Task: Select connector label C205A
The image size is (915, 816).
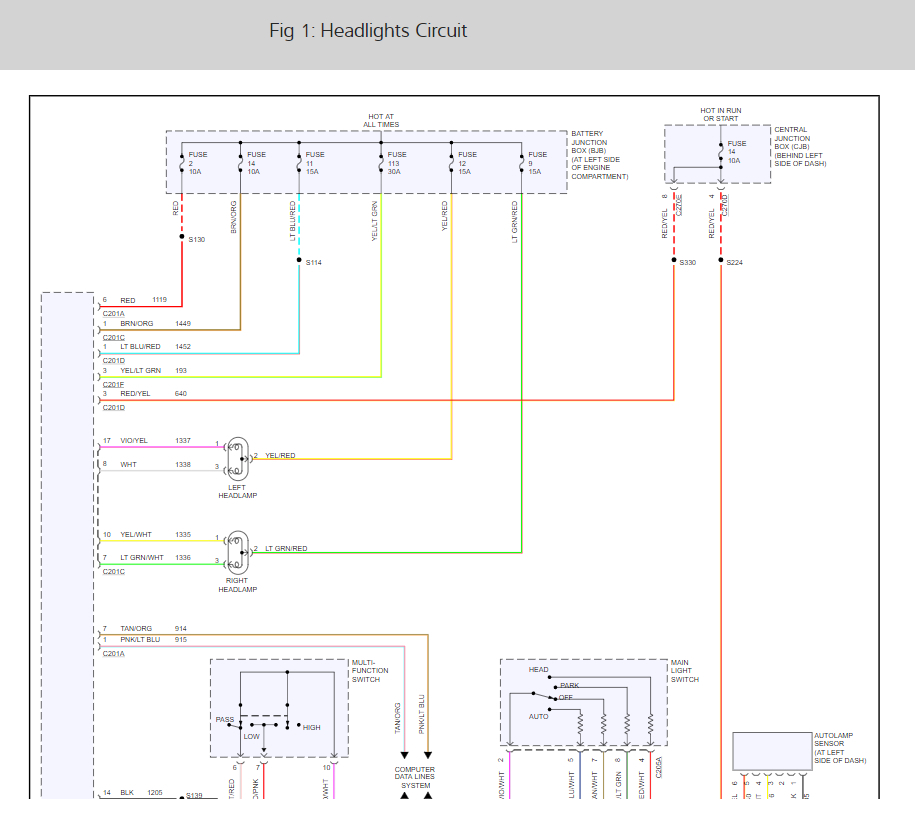Action: [659, 768]
